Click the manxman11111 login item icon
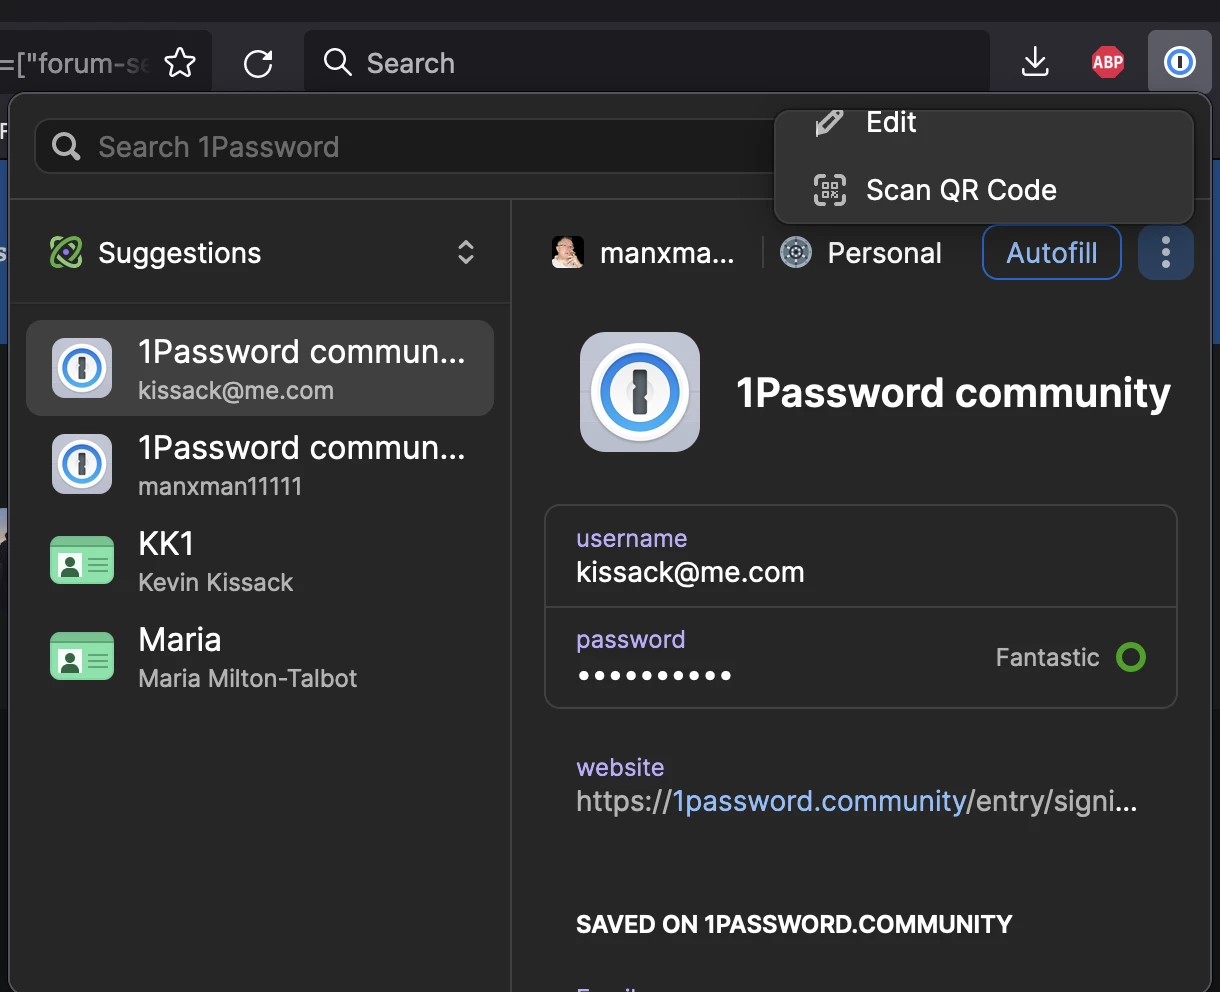Screen dimensions: 1220x992 [82, 464]
